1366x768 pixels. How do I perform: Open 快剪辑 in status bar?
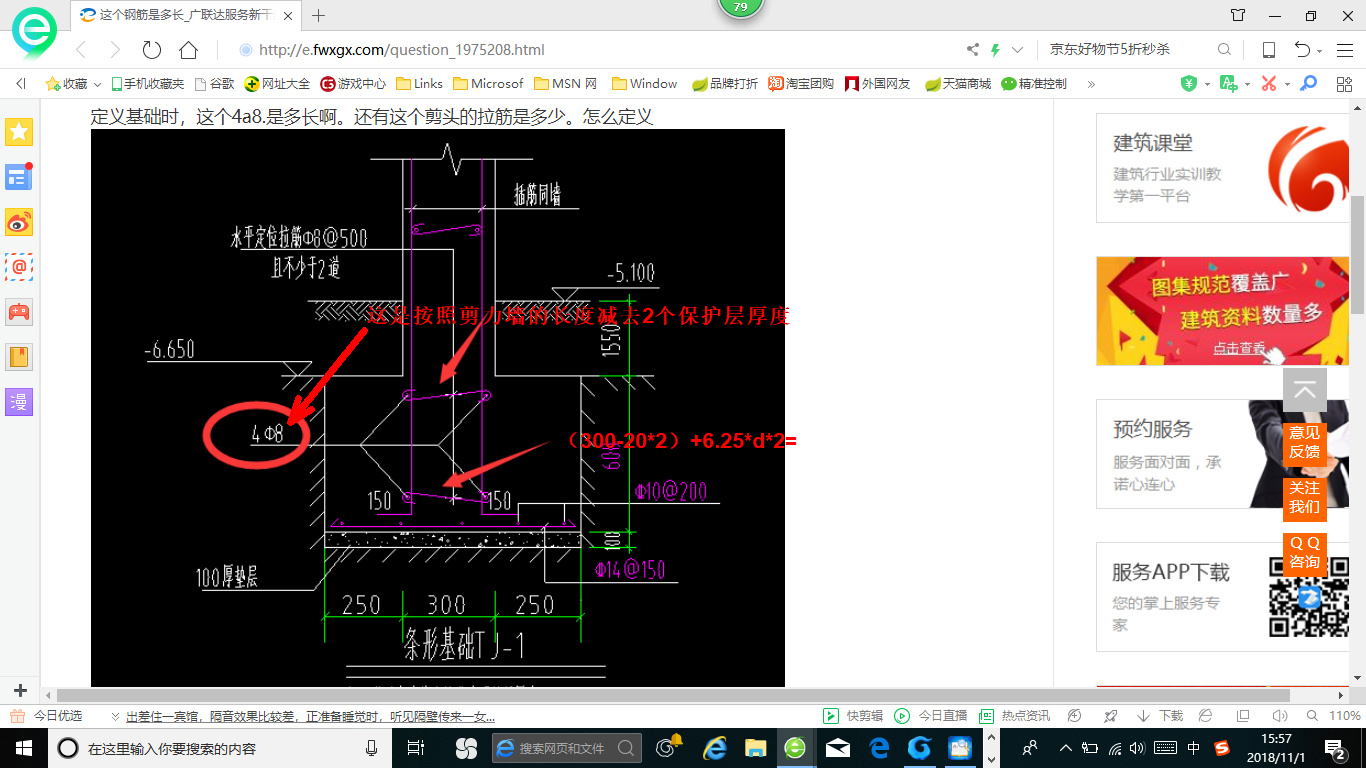853,716
